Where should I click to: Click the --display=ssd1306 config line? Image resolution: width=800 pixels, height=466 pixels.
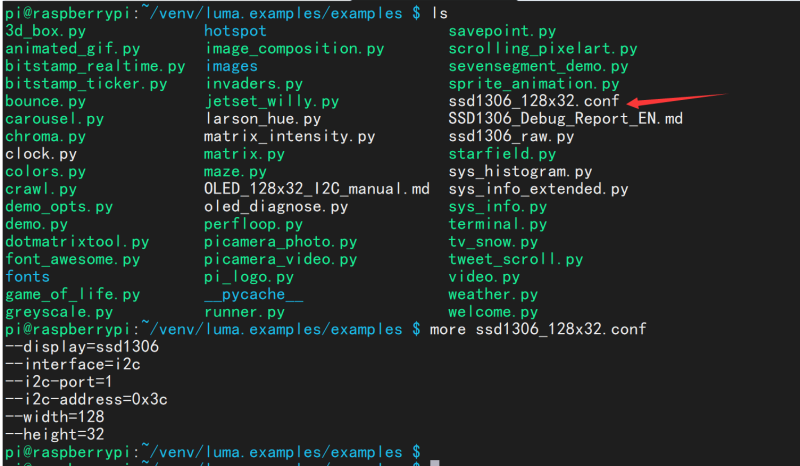coord(82,347)
